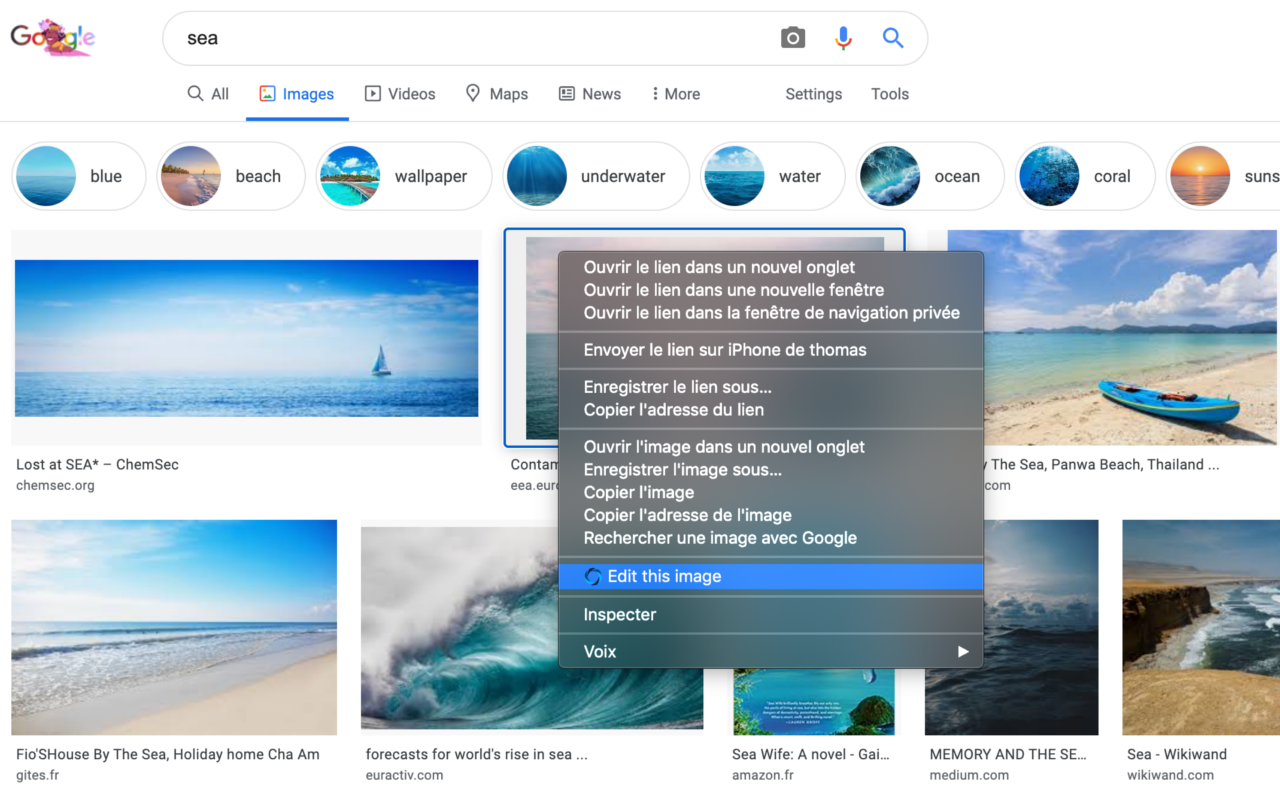
Task: Click 'Lost at SEA* – ChemSec' title
Action: click(97, 464)
